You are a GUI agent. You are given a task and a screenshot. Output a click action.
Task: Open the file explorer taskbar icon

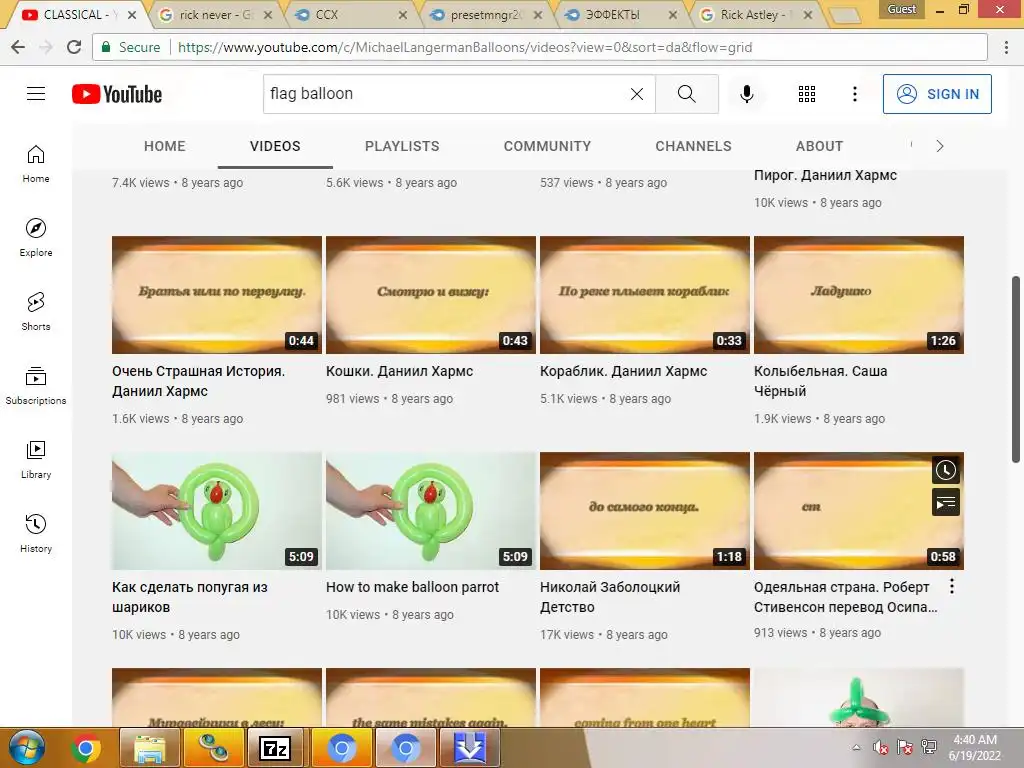click(x=149, y=748)
